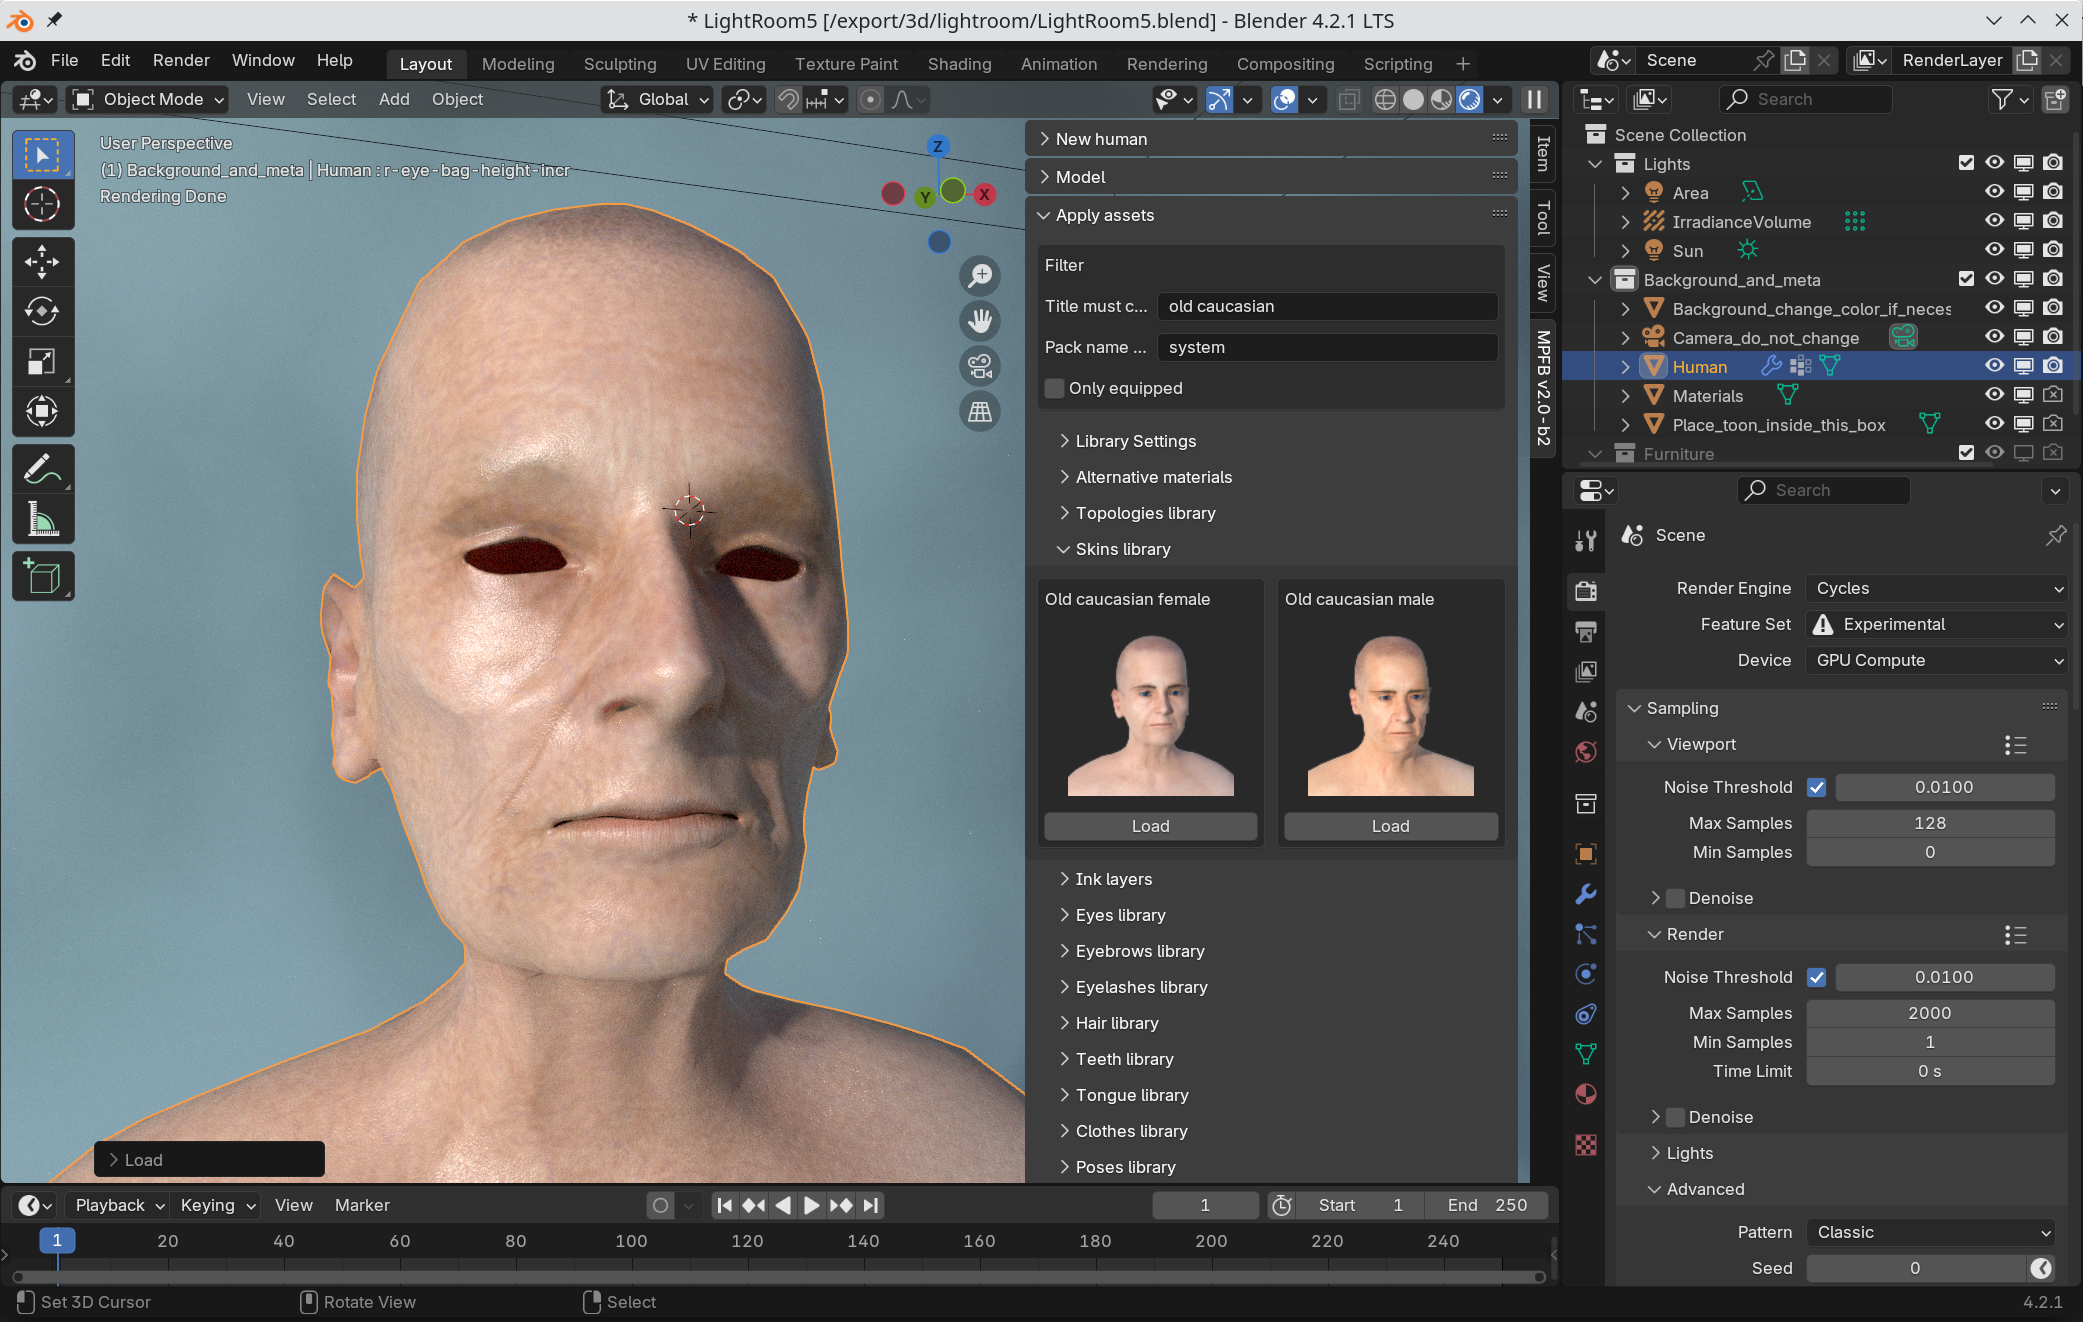Screen dimensions: 2083x1322
Task: Open the Modifiers wrench properties tab
Action: [1586, 894]
